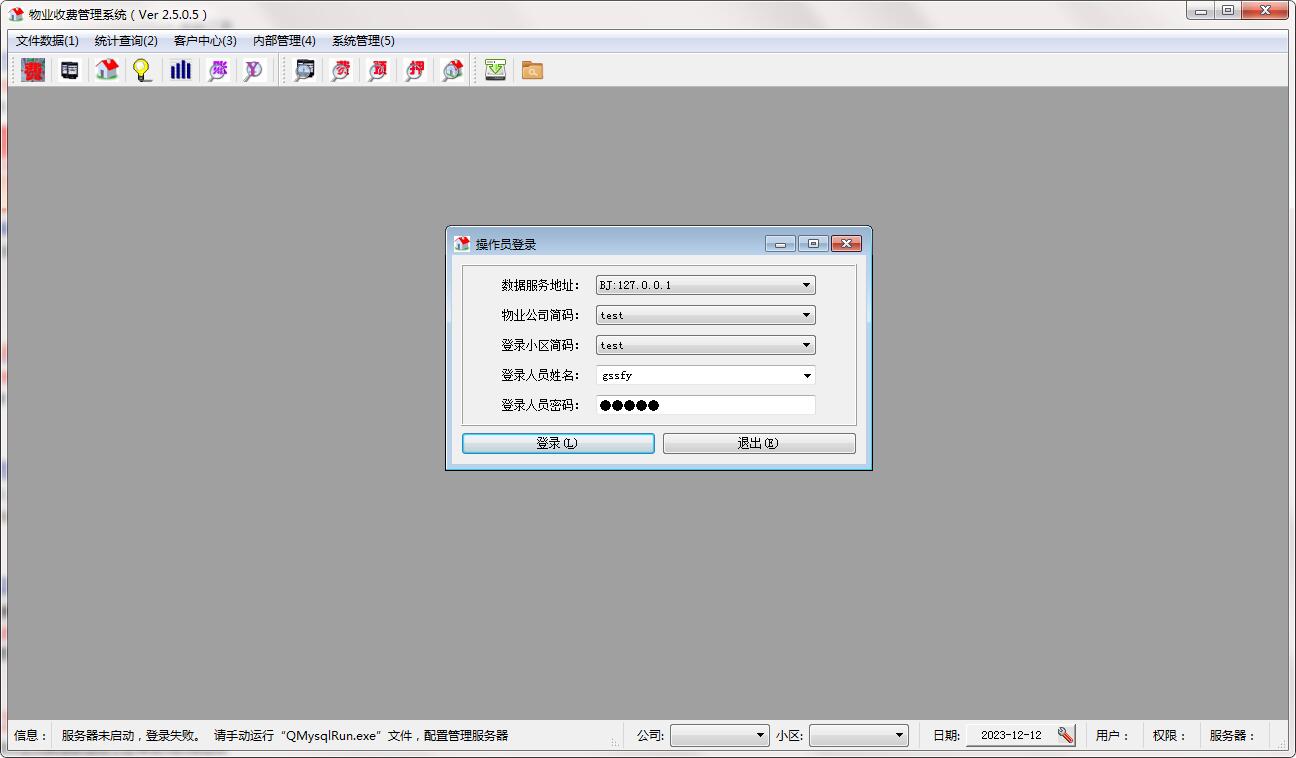
Task: Click the light bulb toolbar icon
Action: [142, 70]
